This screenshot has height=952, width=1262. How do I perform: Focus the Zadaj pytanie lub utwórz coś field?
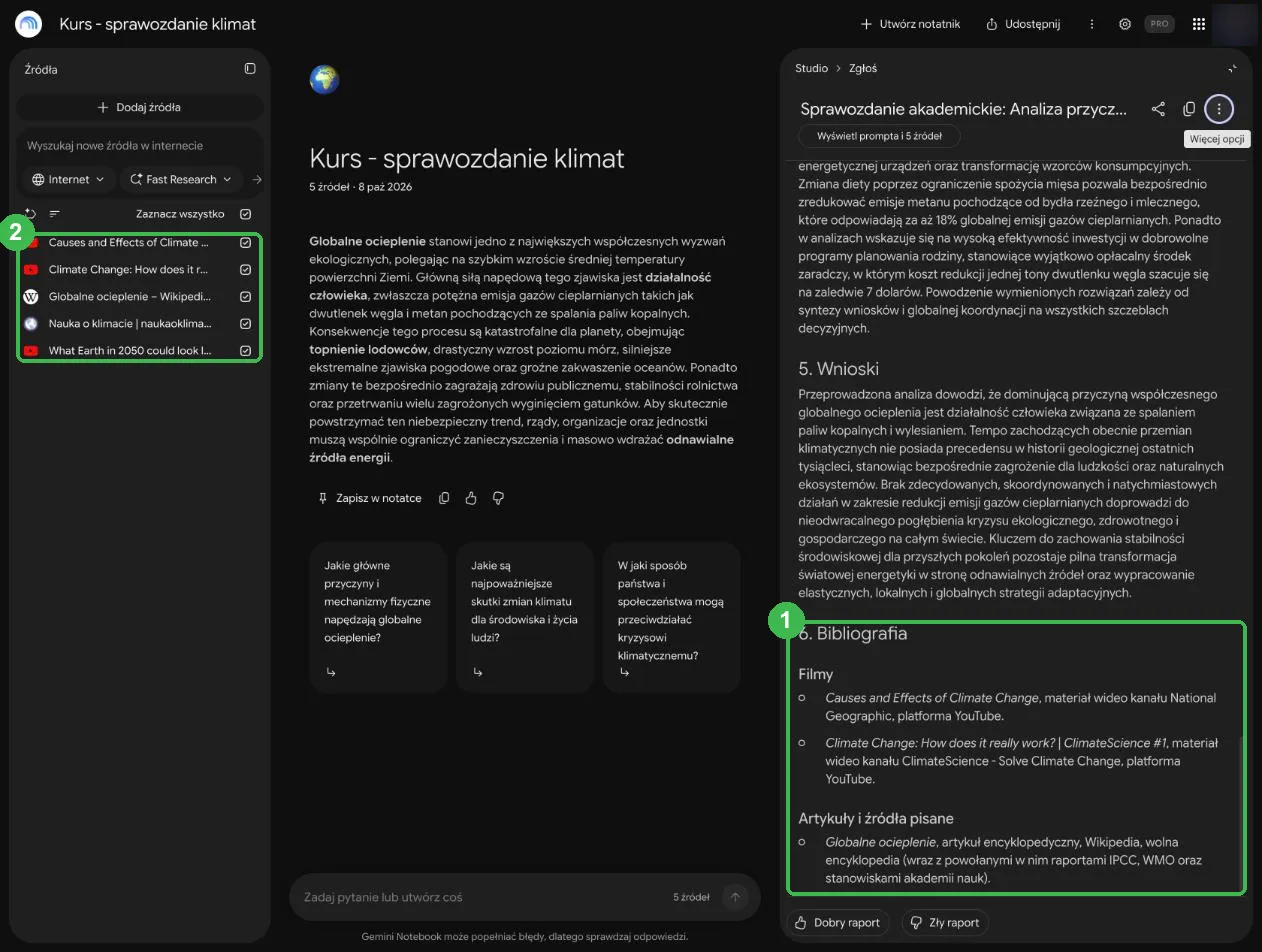(x=480, y=897)
